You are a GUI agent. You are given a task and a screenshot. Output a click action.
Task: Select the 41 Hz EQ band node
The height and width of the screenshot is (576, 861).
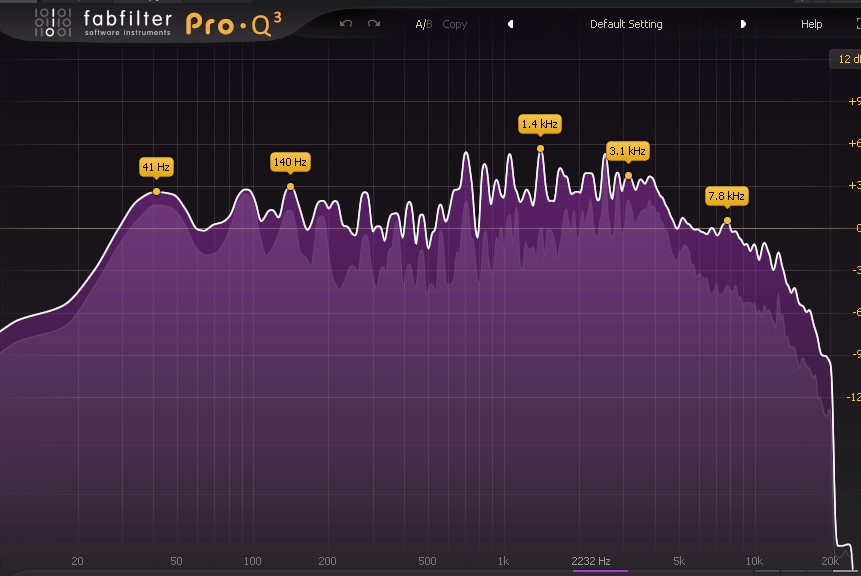(x=157, y=191)
